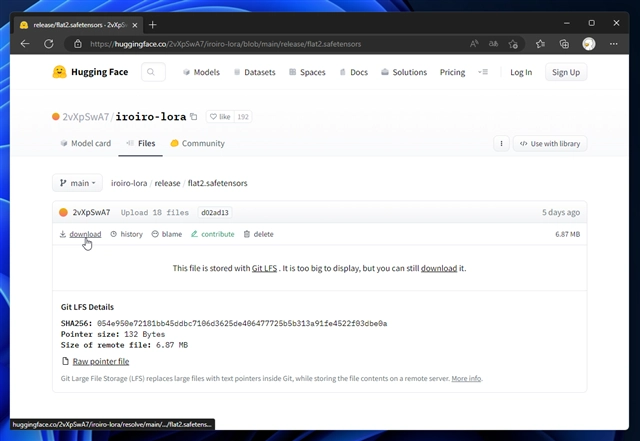Open the Docs page
Viewport: 640px width, 441px height.
pos(353,72)
